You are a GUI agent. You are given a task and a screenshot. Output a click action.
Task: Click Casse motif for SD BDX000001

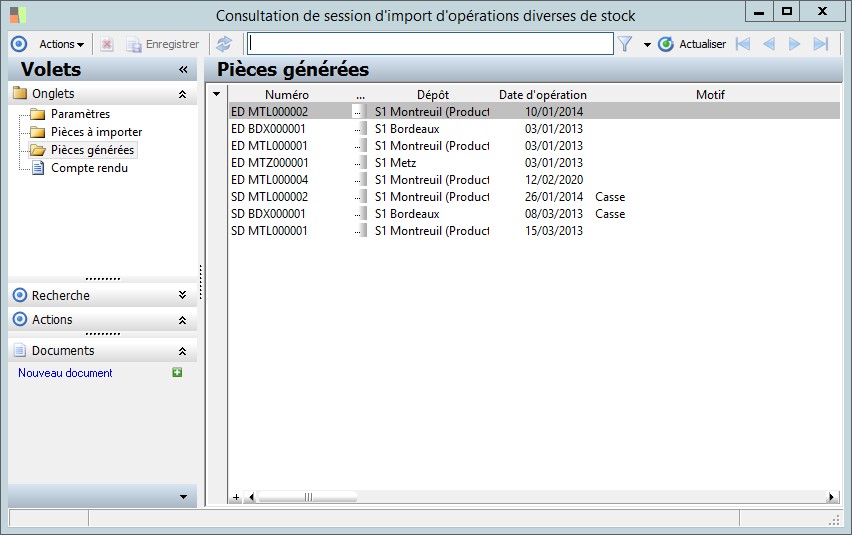[610, 213]
